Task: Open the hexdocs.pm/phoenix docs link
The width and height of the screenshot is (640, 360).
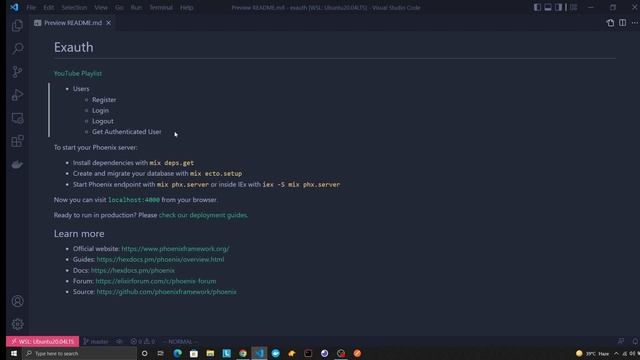Action: [x=133, y=270]
